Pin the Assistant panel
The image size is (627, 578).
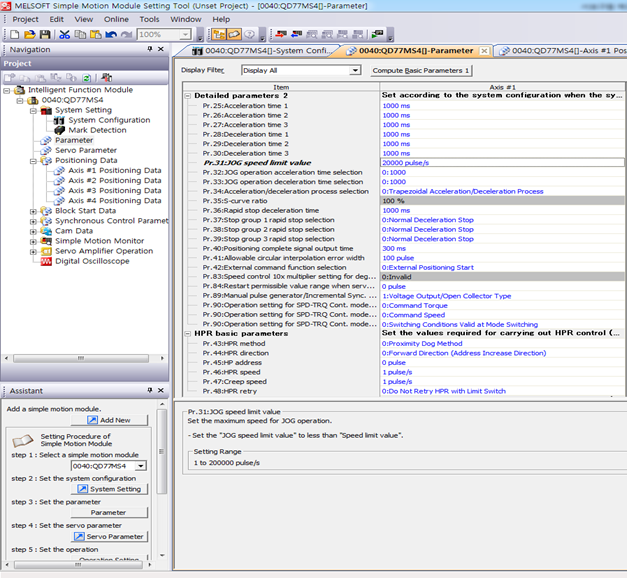coord(150,390)
